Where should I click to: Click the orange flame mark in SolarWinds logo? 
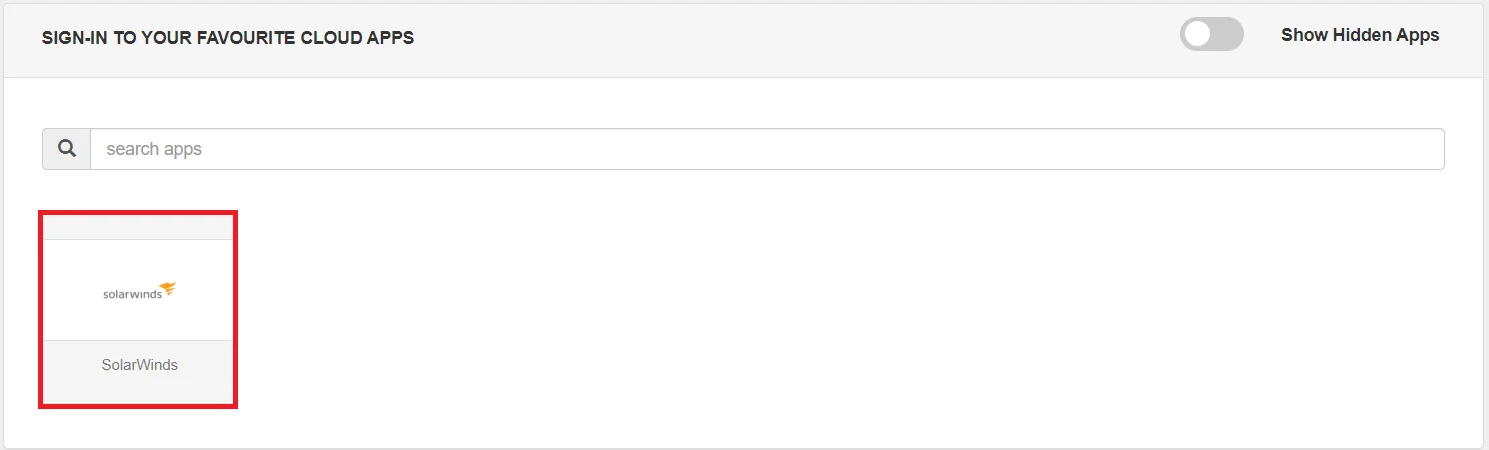pos(168,289)
